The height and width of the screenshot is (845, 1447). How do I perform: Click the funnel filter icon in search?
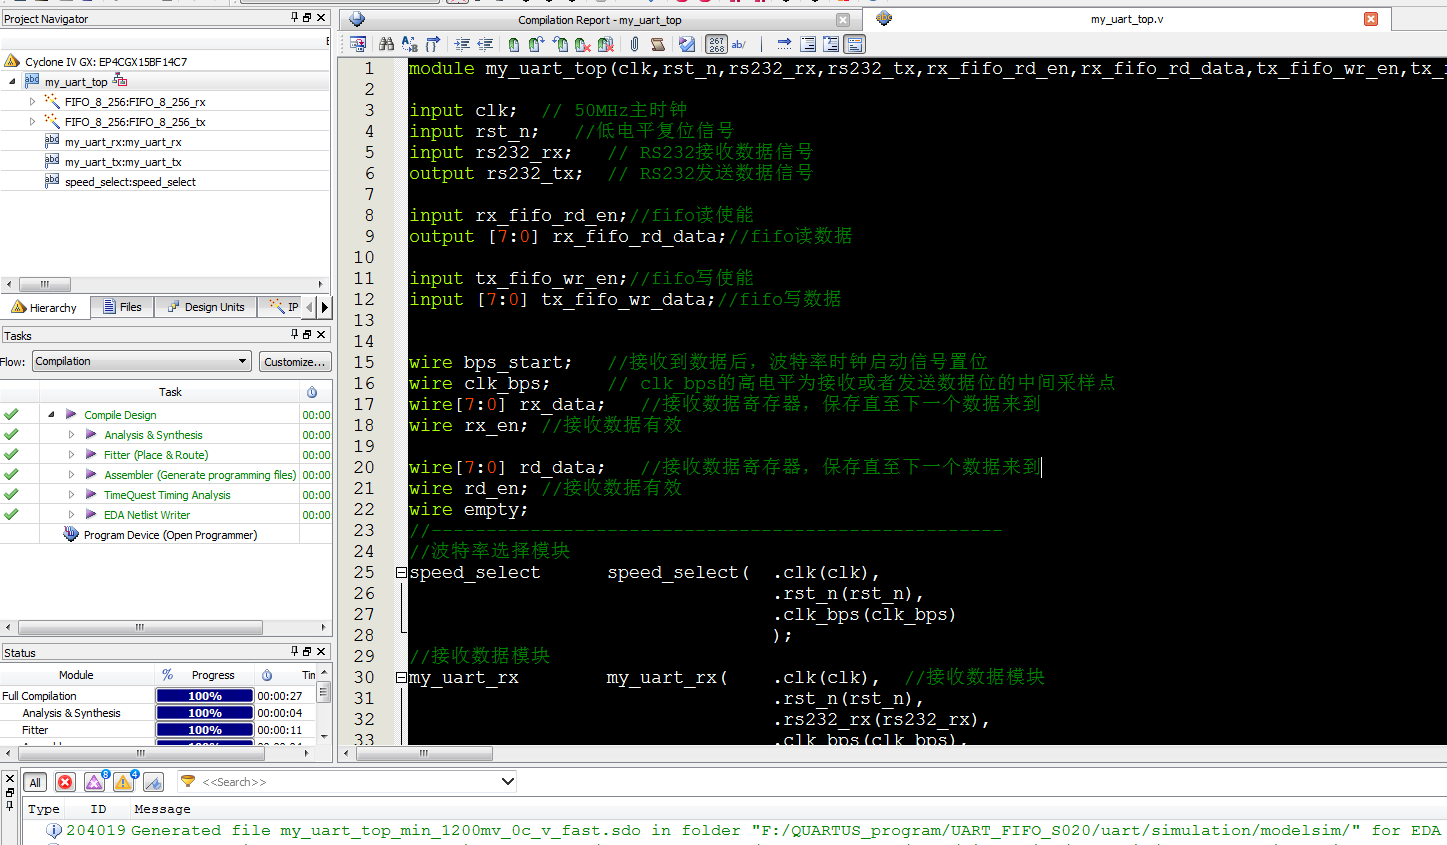(x=187, y=781)
